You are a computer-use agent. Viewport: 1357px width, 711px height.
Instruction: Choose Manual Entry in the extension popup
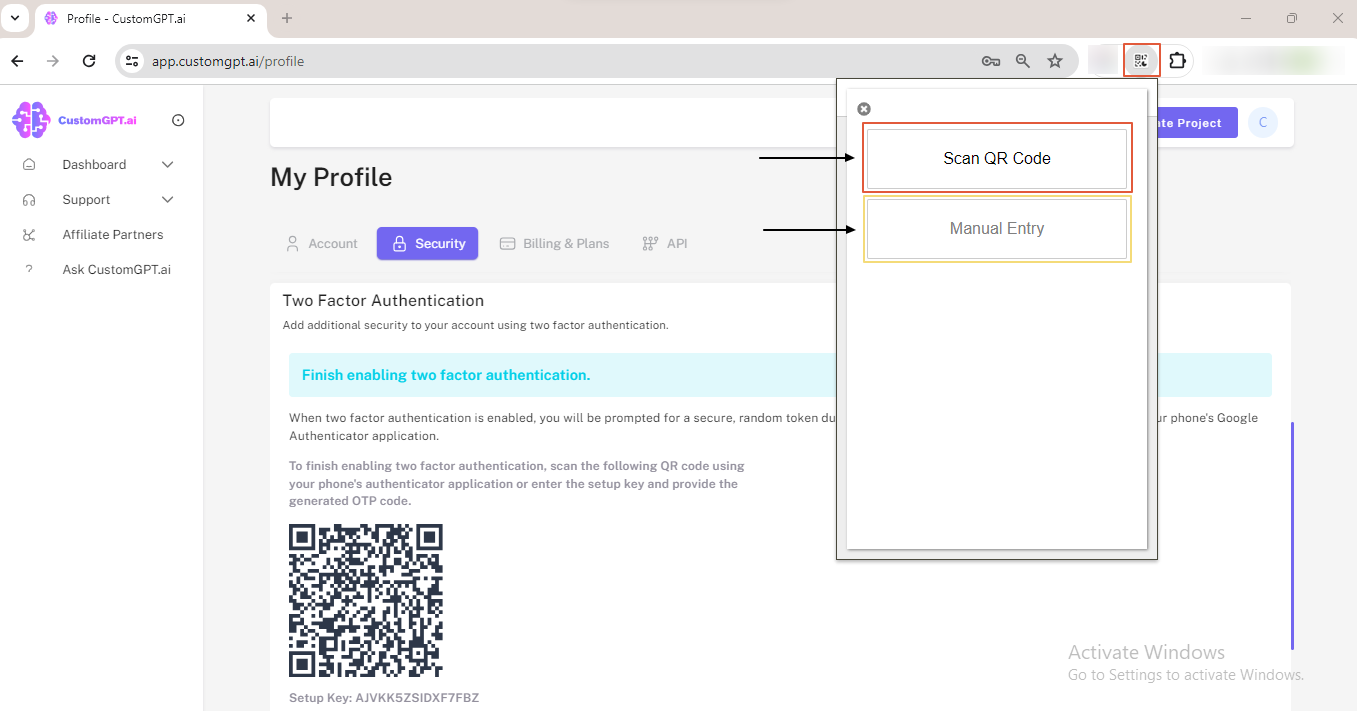pos(997,228)
